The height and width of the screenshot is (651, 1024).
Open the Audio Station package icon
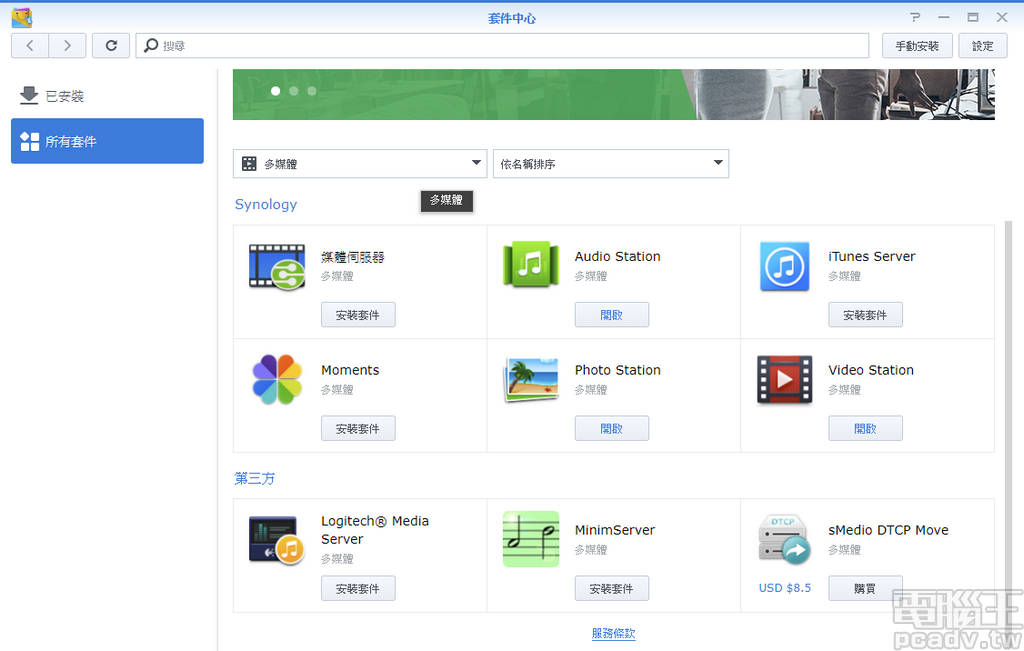coord(530,267)
